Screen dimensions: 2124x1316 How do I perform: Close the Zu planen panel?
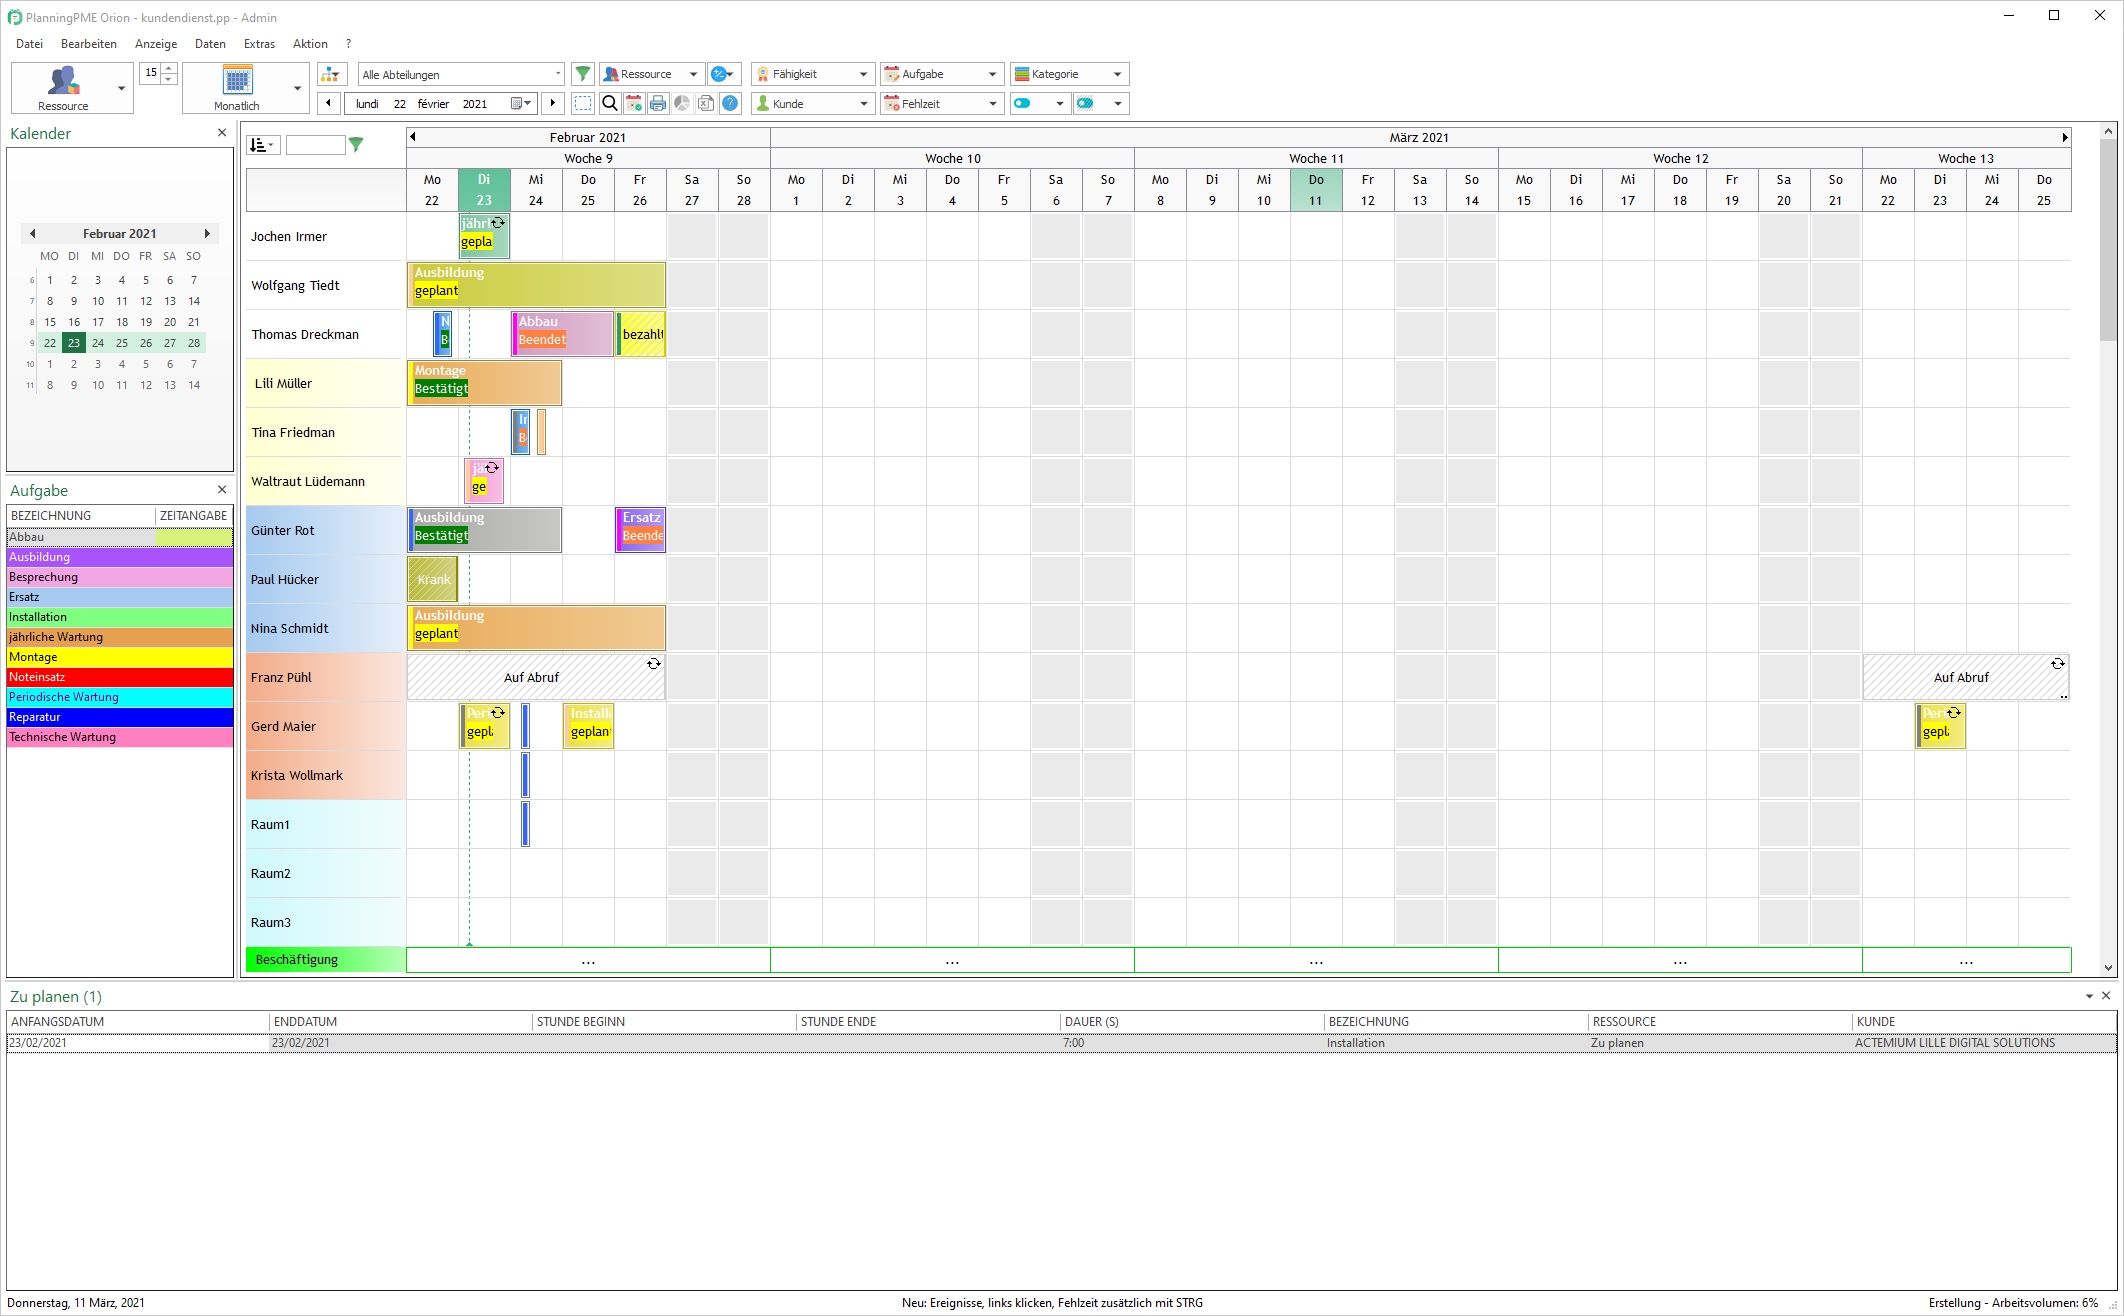(x=2106, y=996)
